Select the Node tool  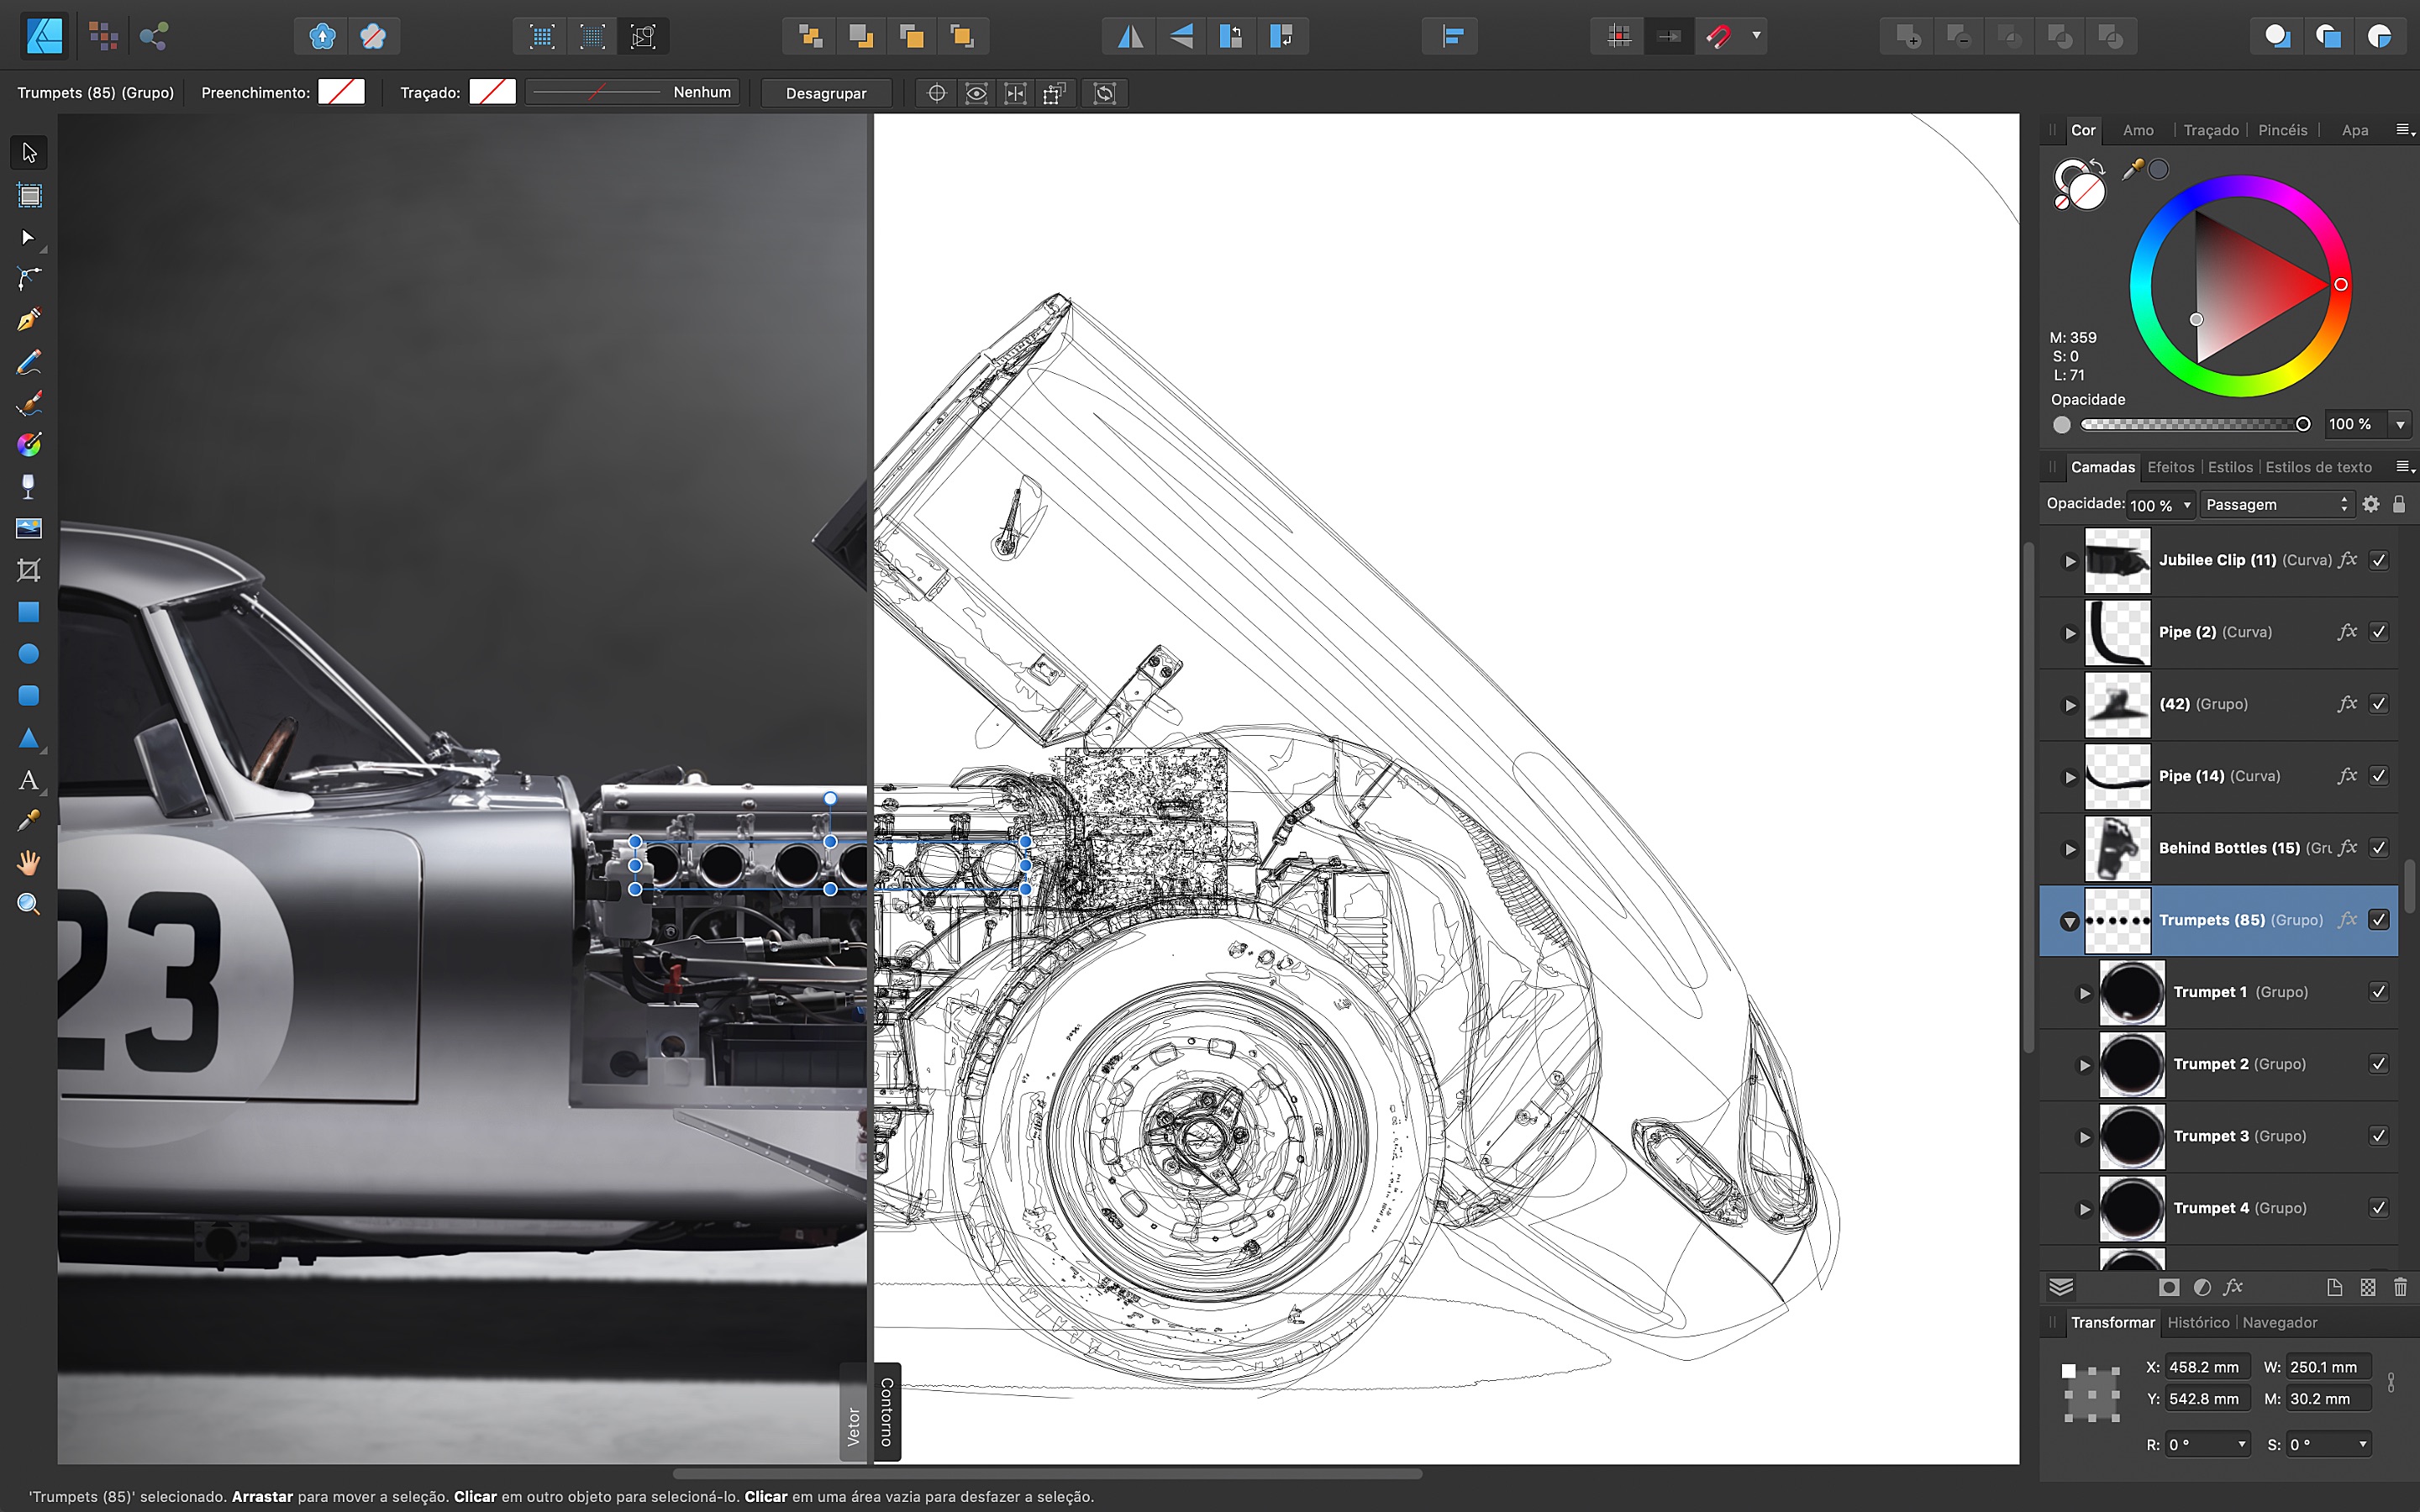[x=29, y=237]
